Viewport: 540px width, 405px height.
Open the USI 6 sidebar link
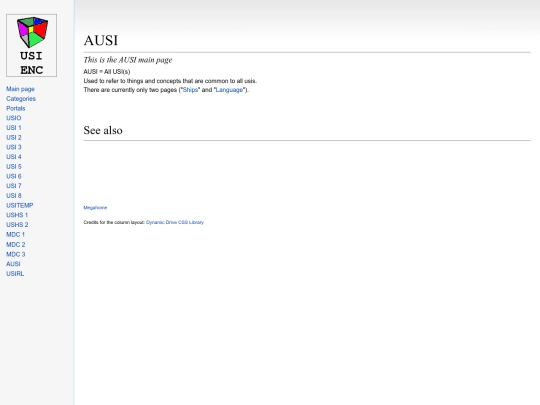tap(14, 176)
